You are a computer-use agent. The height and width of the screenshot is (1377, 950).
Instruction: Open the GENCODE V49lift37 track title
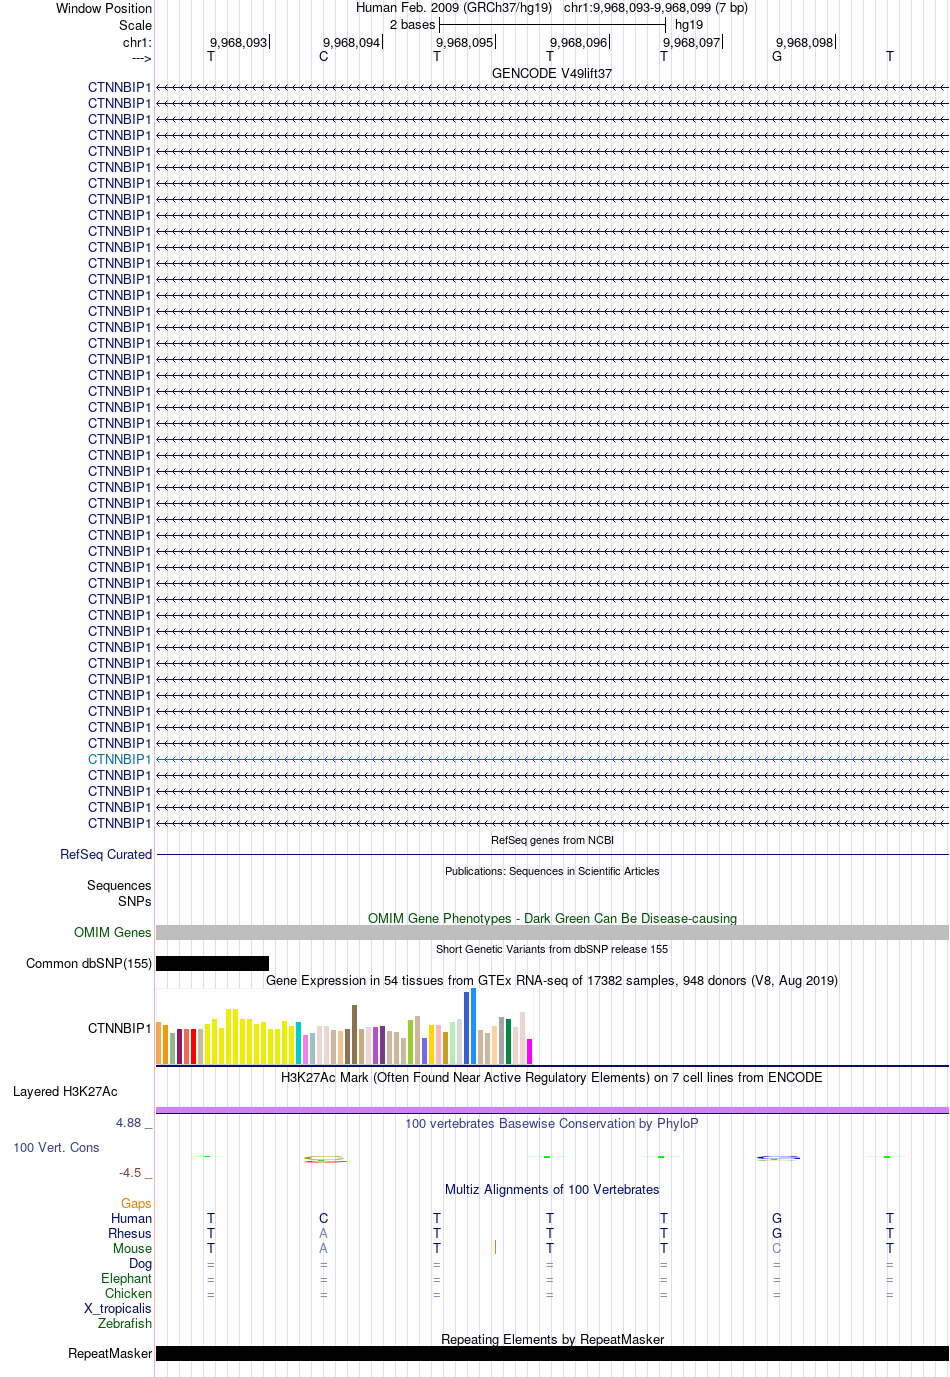(x=552, y=74)
